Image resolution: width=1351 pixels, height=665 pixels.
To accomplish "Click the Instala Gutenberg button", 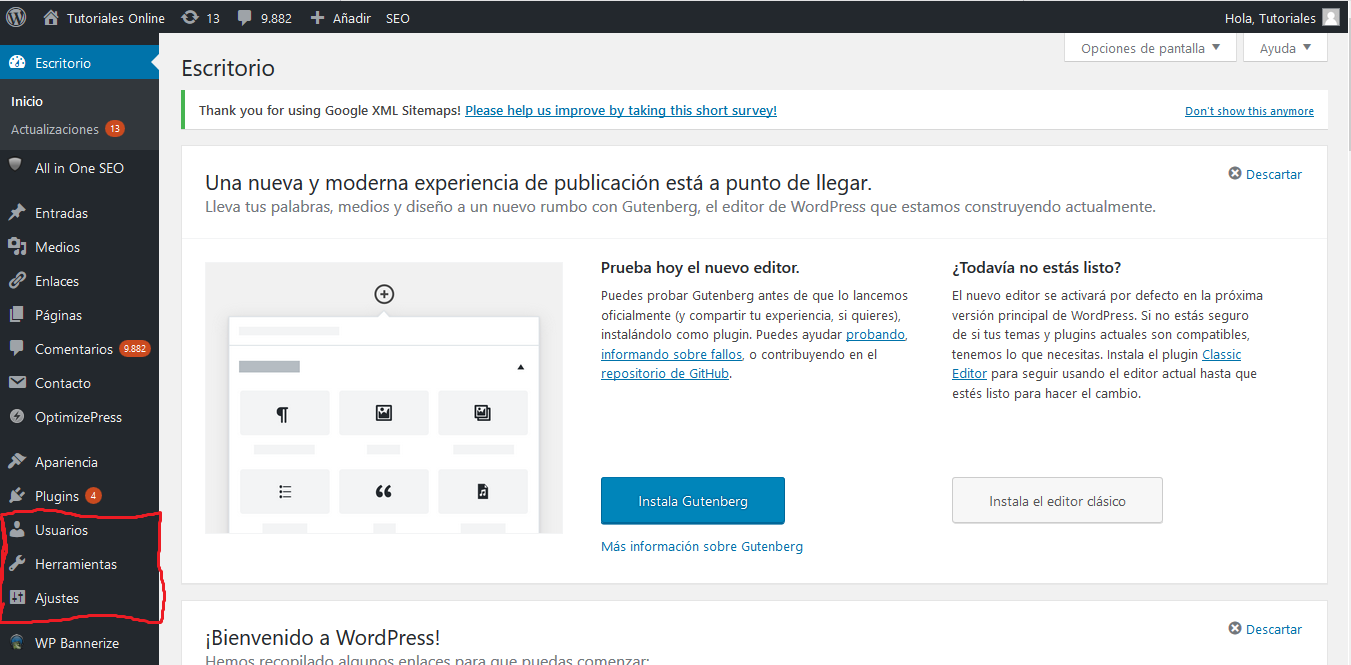I will (693, 501).
